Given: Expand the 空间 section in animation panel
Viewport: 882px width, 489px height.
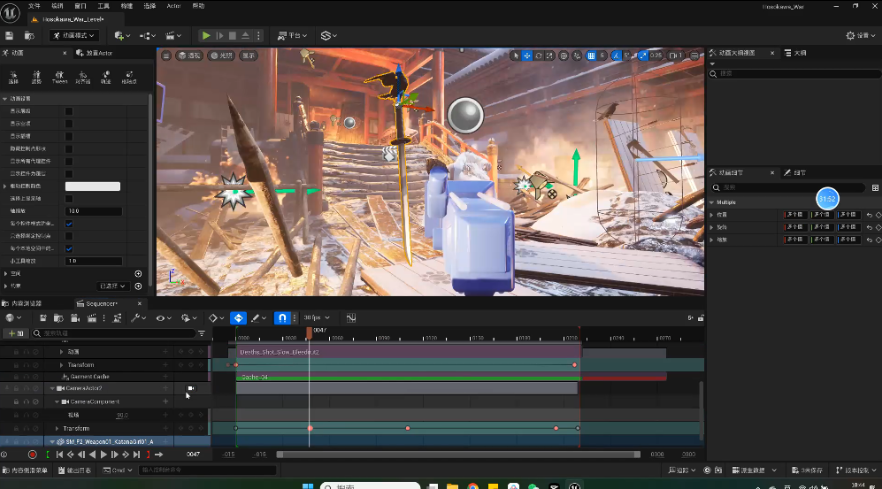Looking at the screenshot, I should (x=6, y=273).
